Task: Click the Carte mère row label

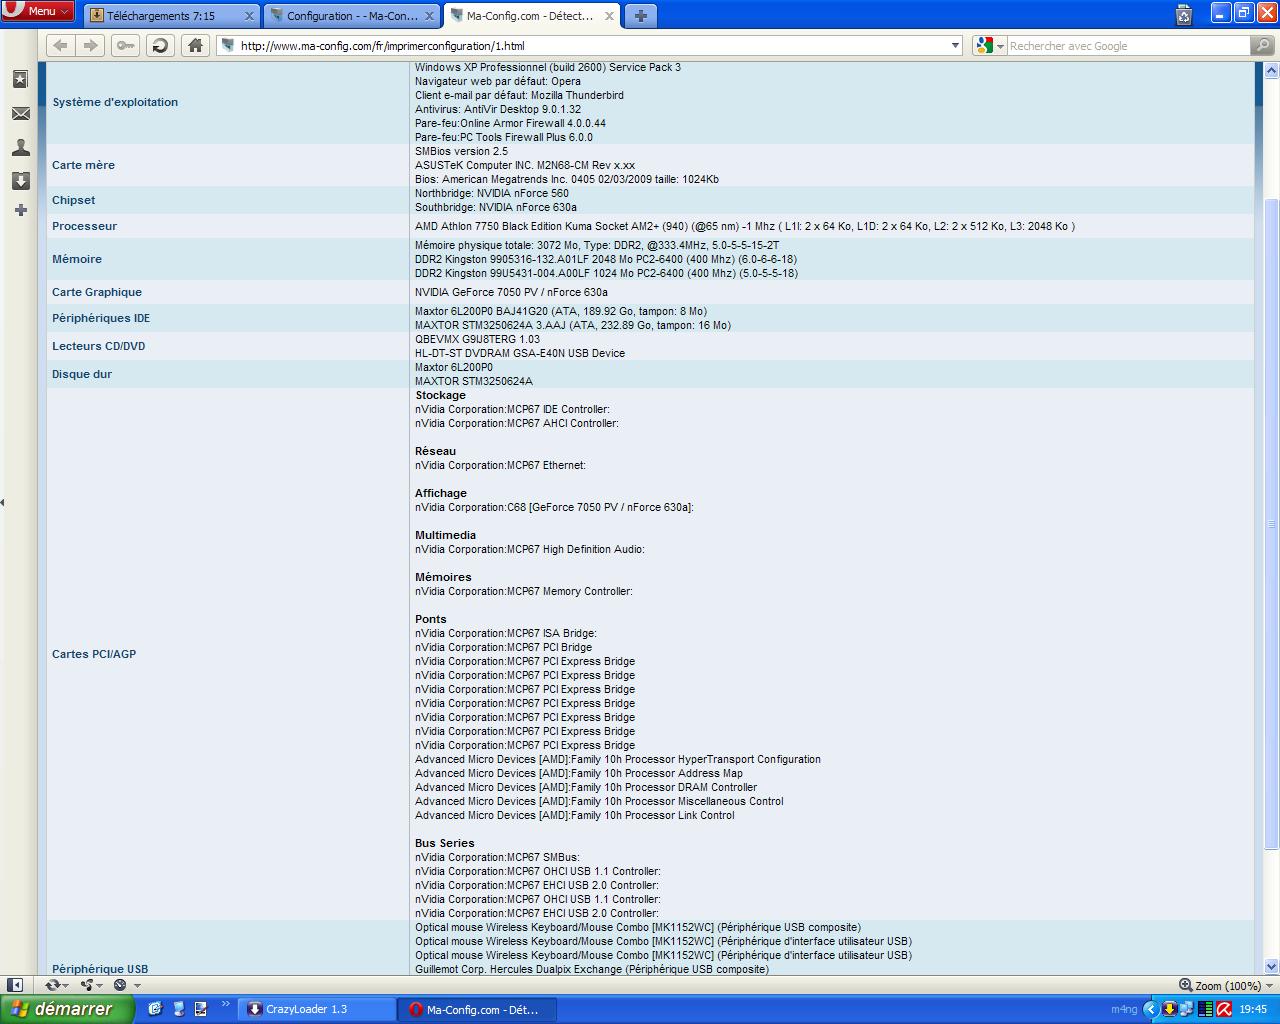Action: [83, 165]
